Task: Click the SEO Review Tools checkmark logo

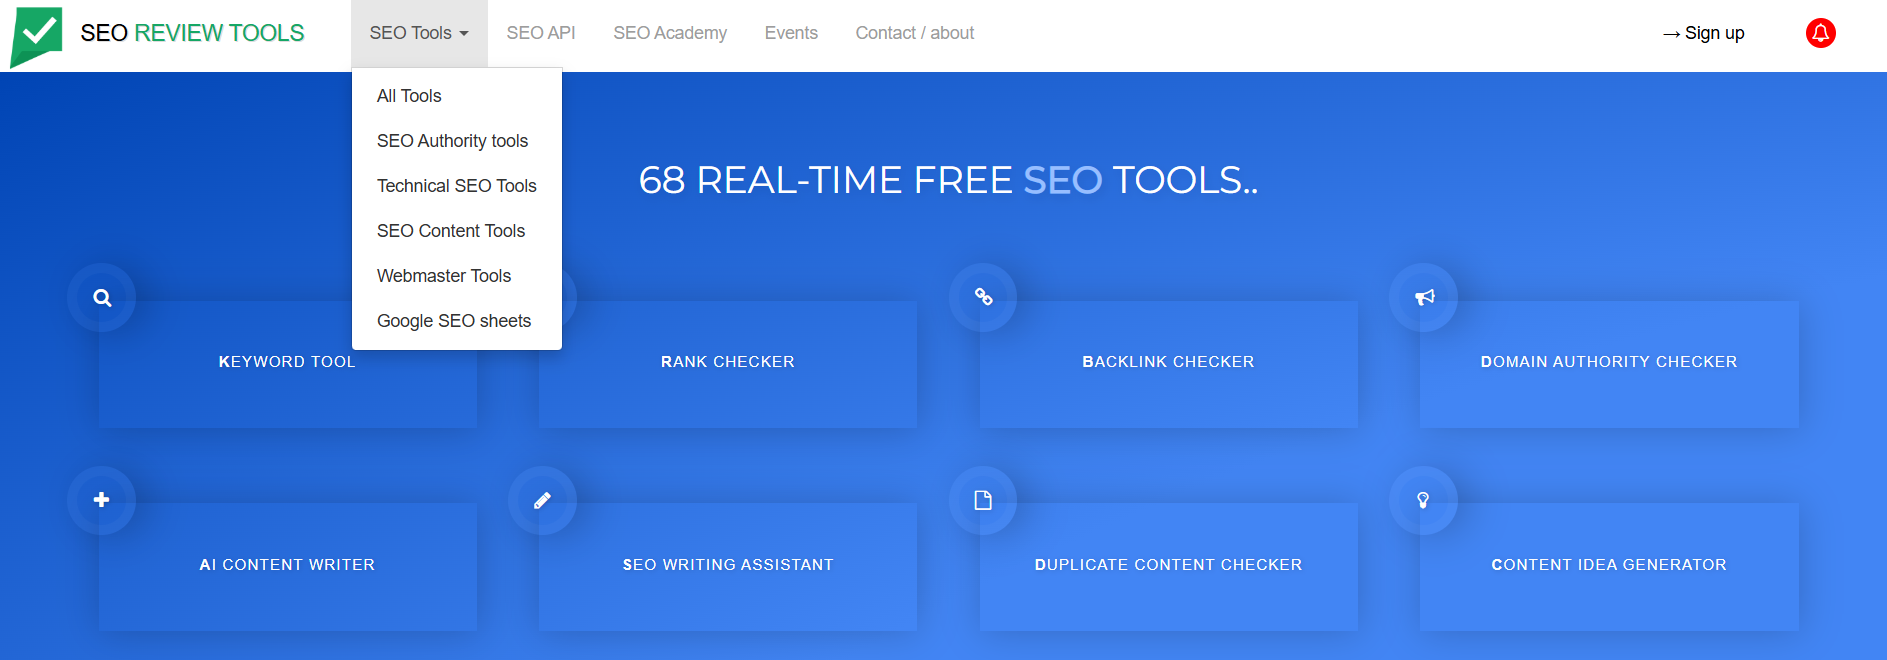Action: pos(37,36)
